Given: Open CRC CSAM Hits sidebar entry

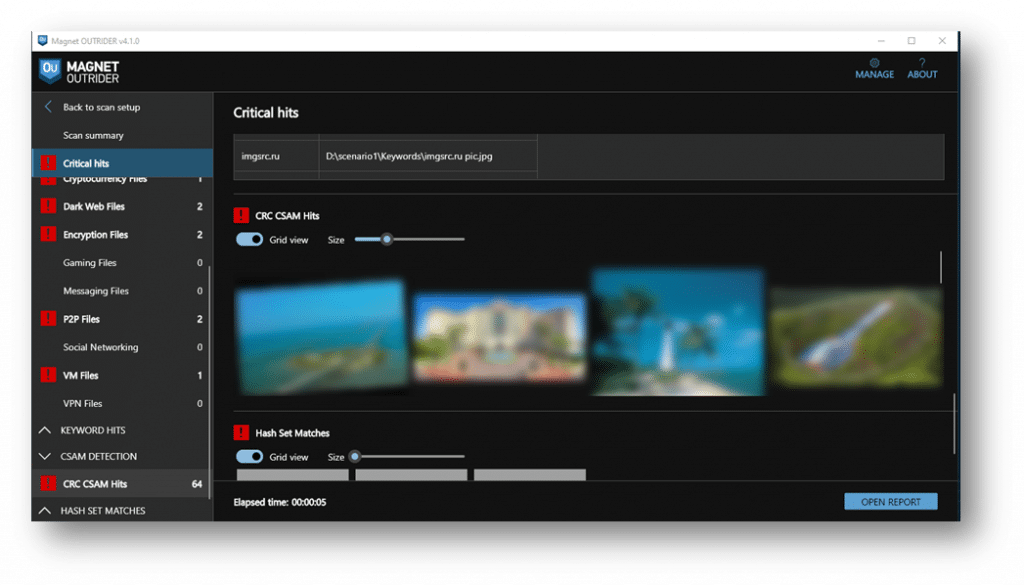Looking at the screenshot, I should [122, 483].
